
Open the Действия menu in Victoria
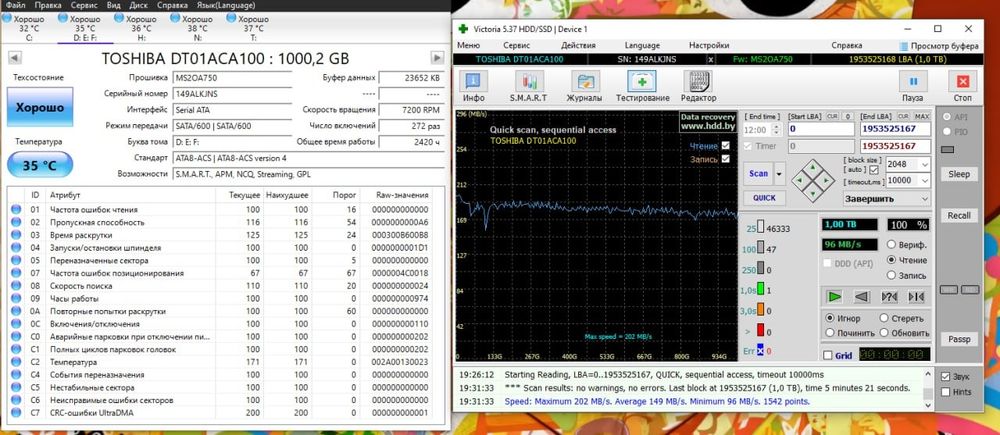coord(578,46)
